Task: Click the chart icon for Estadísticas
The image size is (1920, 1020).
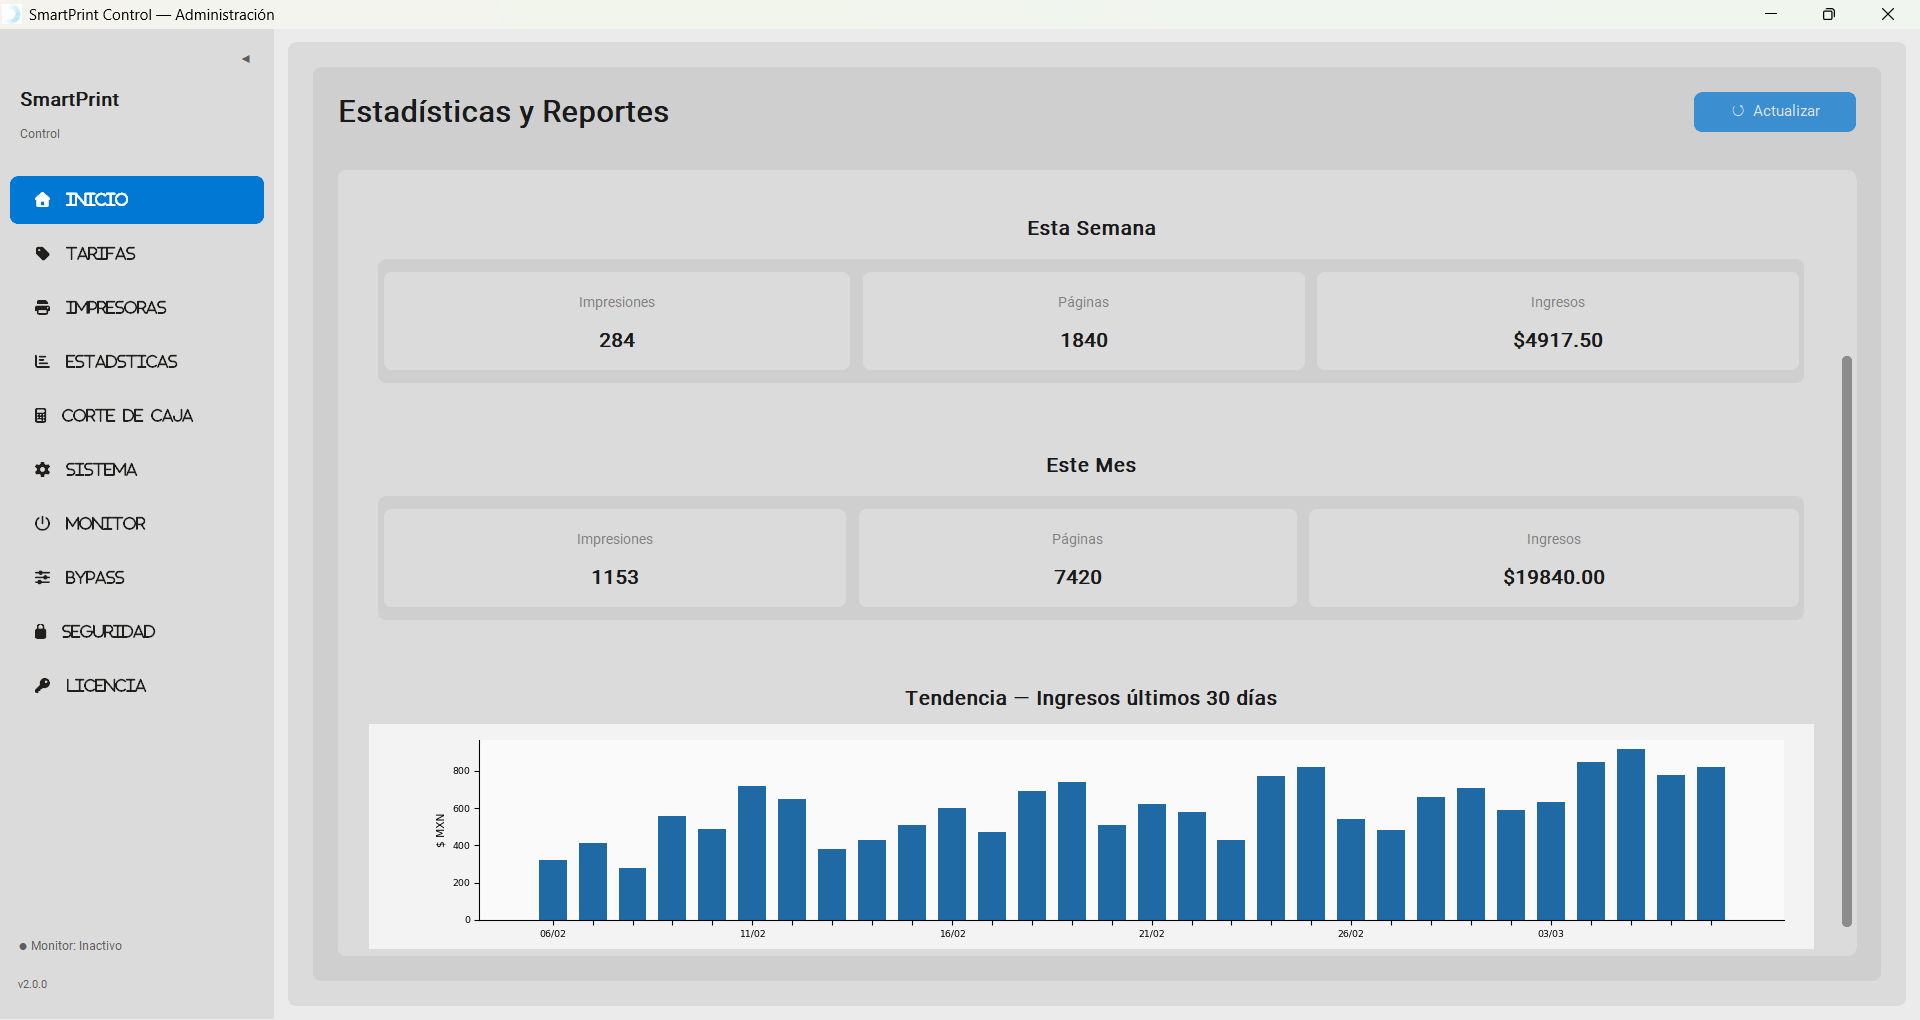Action: (42, 362)
